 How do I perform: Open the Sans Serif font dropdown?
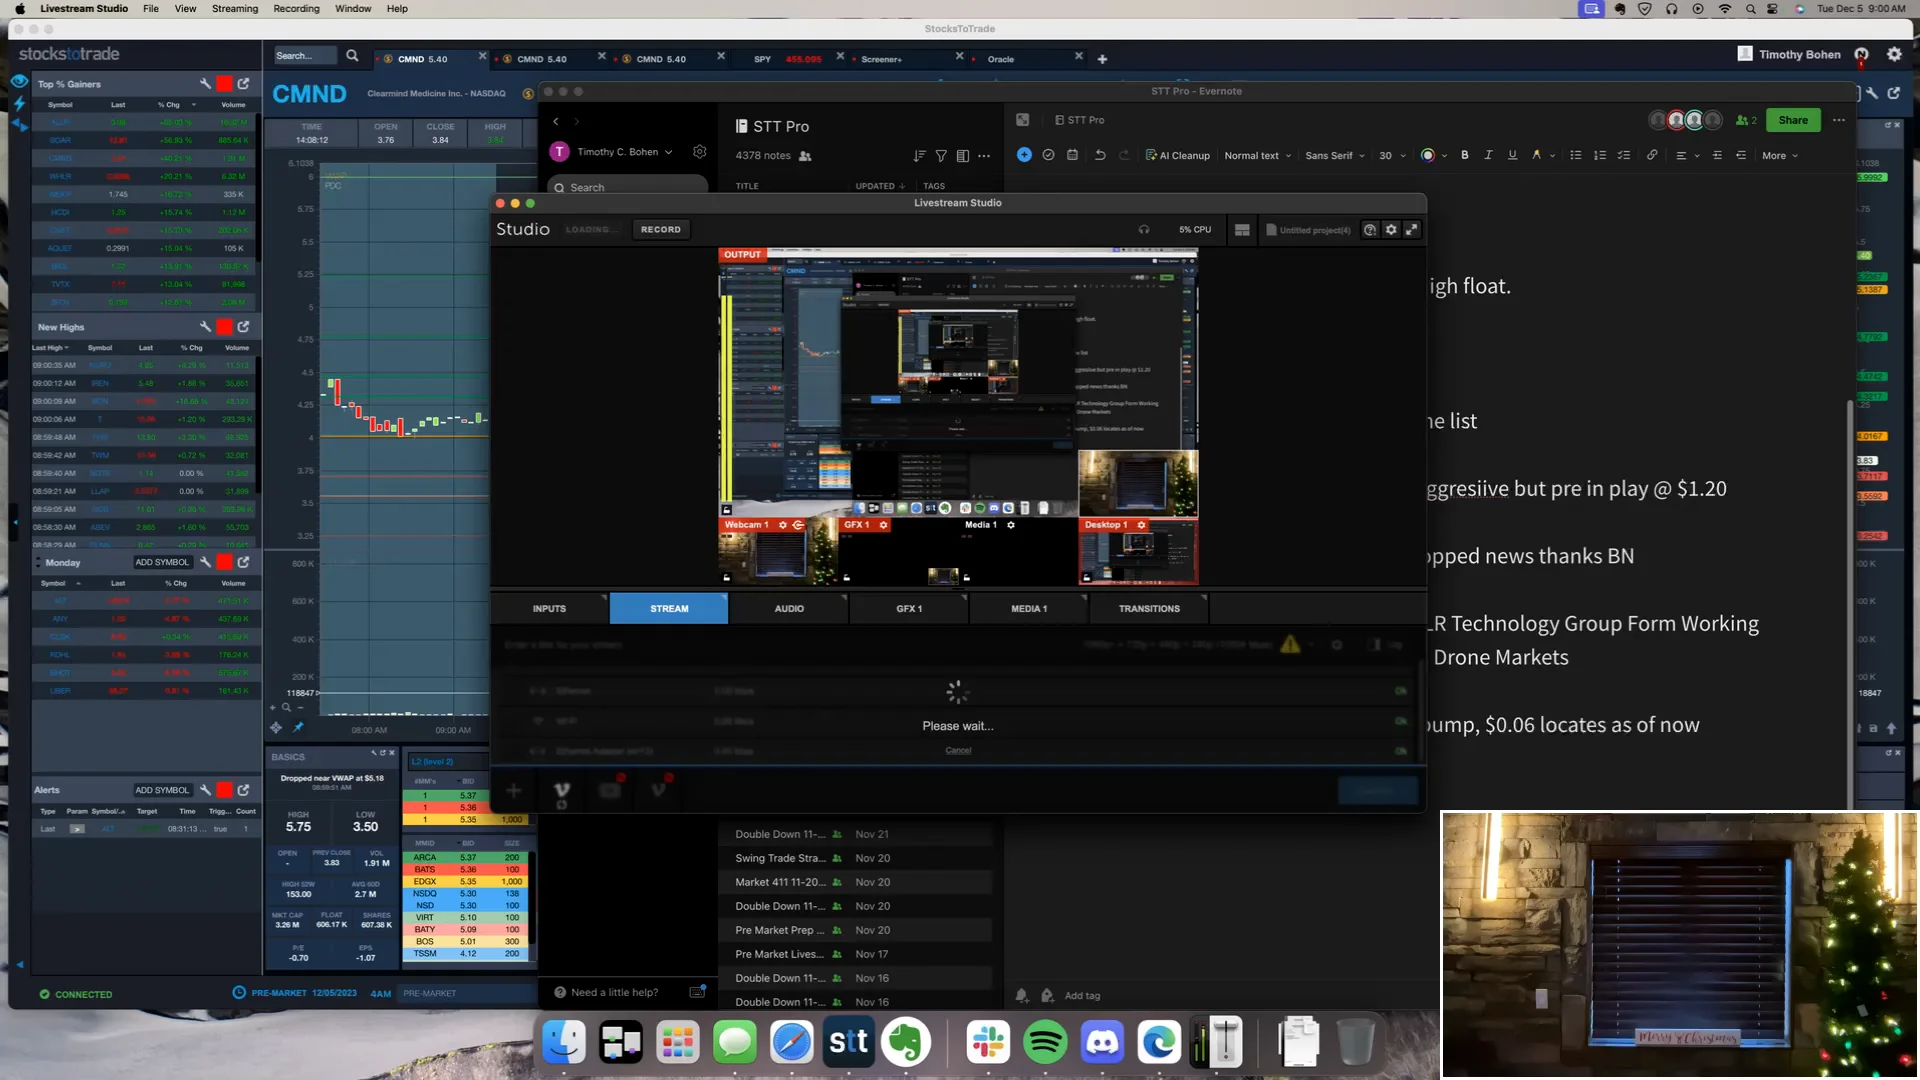(x=1334, y=155)
